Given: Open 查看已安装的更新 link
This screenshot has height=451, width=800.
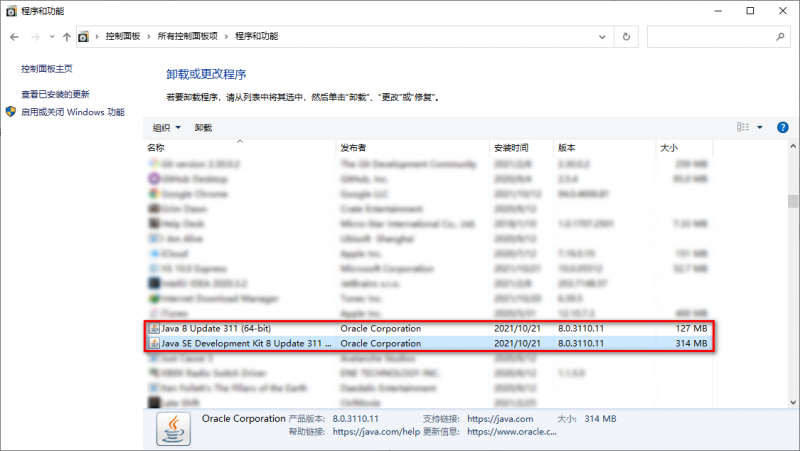Looking at the screenshot, I should [55, 94].
